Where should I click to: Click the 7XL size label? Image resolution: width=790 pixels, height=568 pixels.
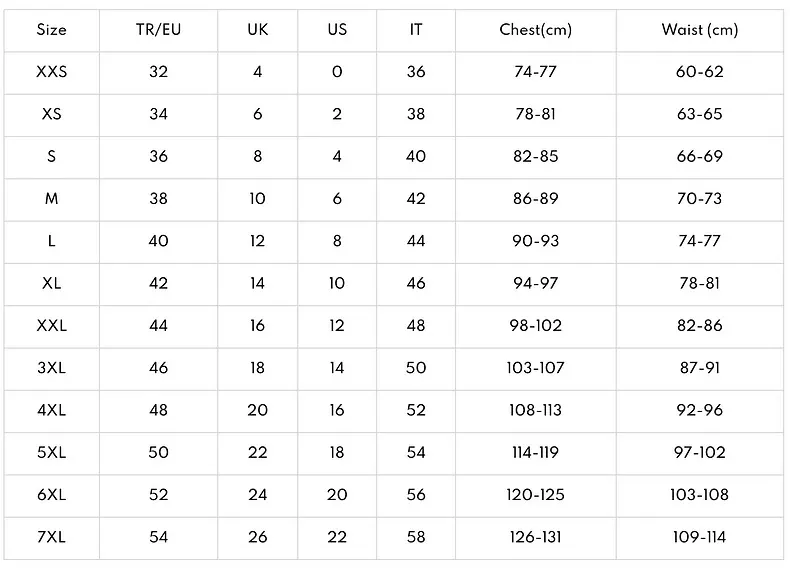pos(51,537)
